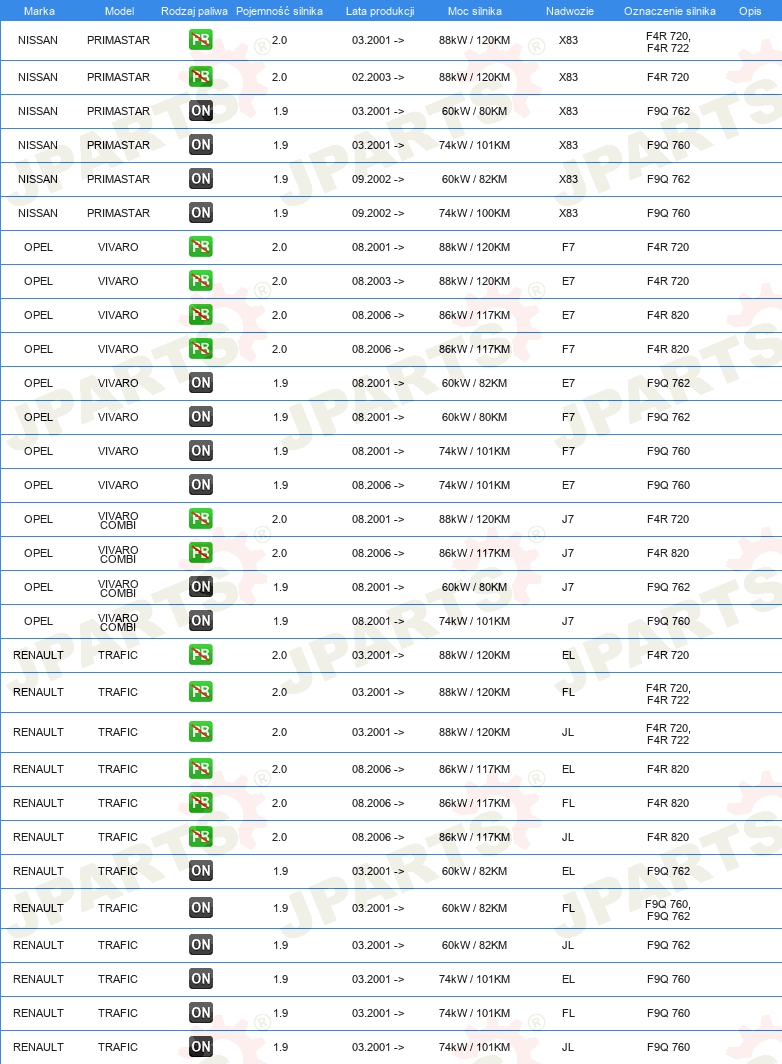The image size is (782, 1064).
Task: Select 09.2002 -> date in Nissan 60kW / 82KM row
Action: [377, 179]
